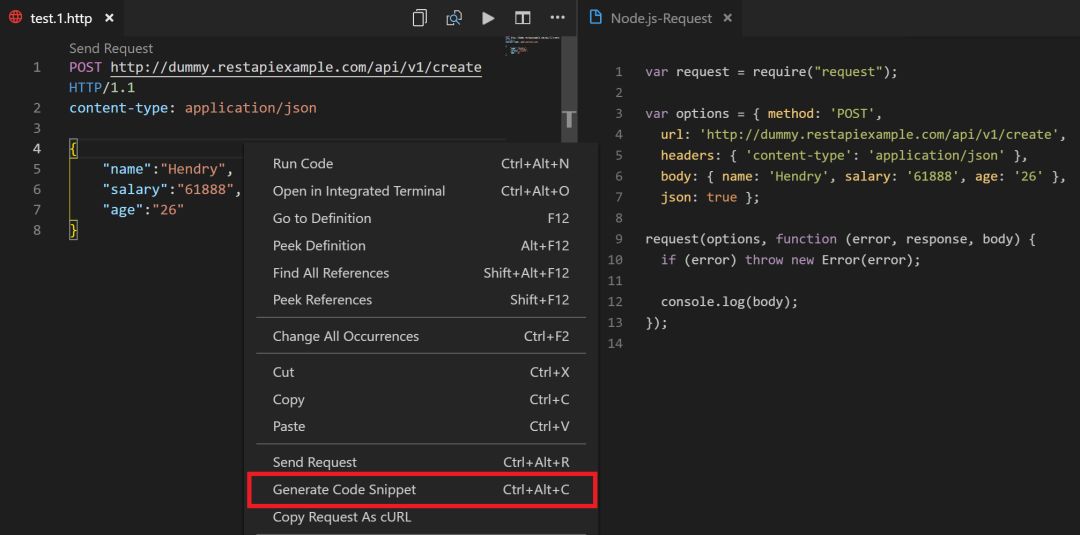The image size is (1080, 535).
Task: Click the overlapping pages icon in editor toolbar
Action: click(419, 18)
